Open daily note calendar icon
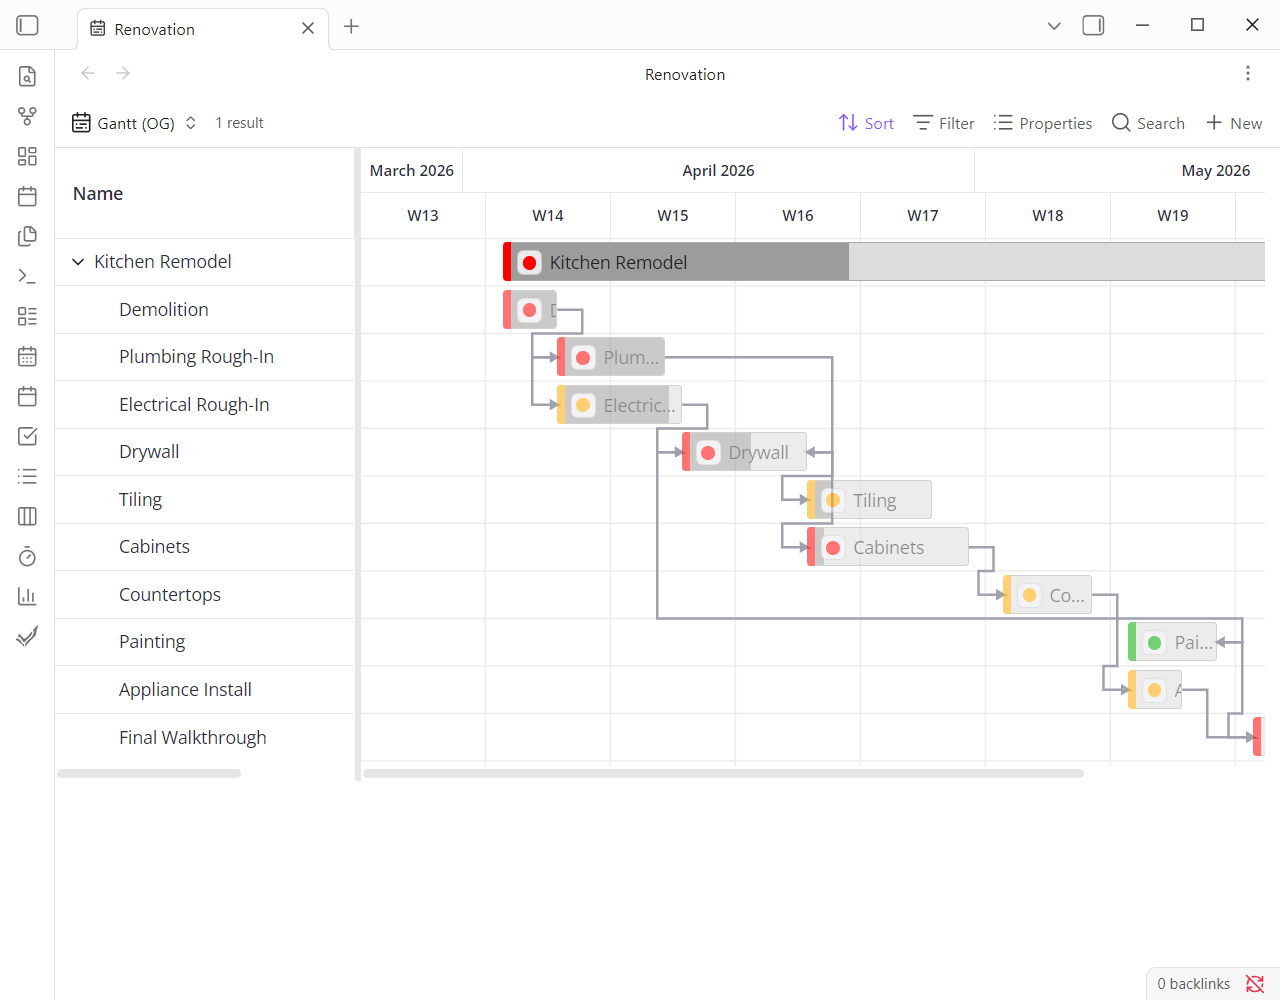This screenshot has width=1280, height=1000. point(27,196)
